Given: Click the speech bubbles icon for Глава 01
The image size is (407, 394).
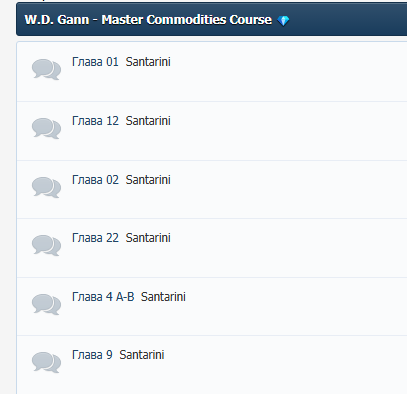Looking at the screenshot, I should (46, 69).
